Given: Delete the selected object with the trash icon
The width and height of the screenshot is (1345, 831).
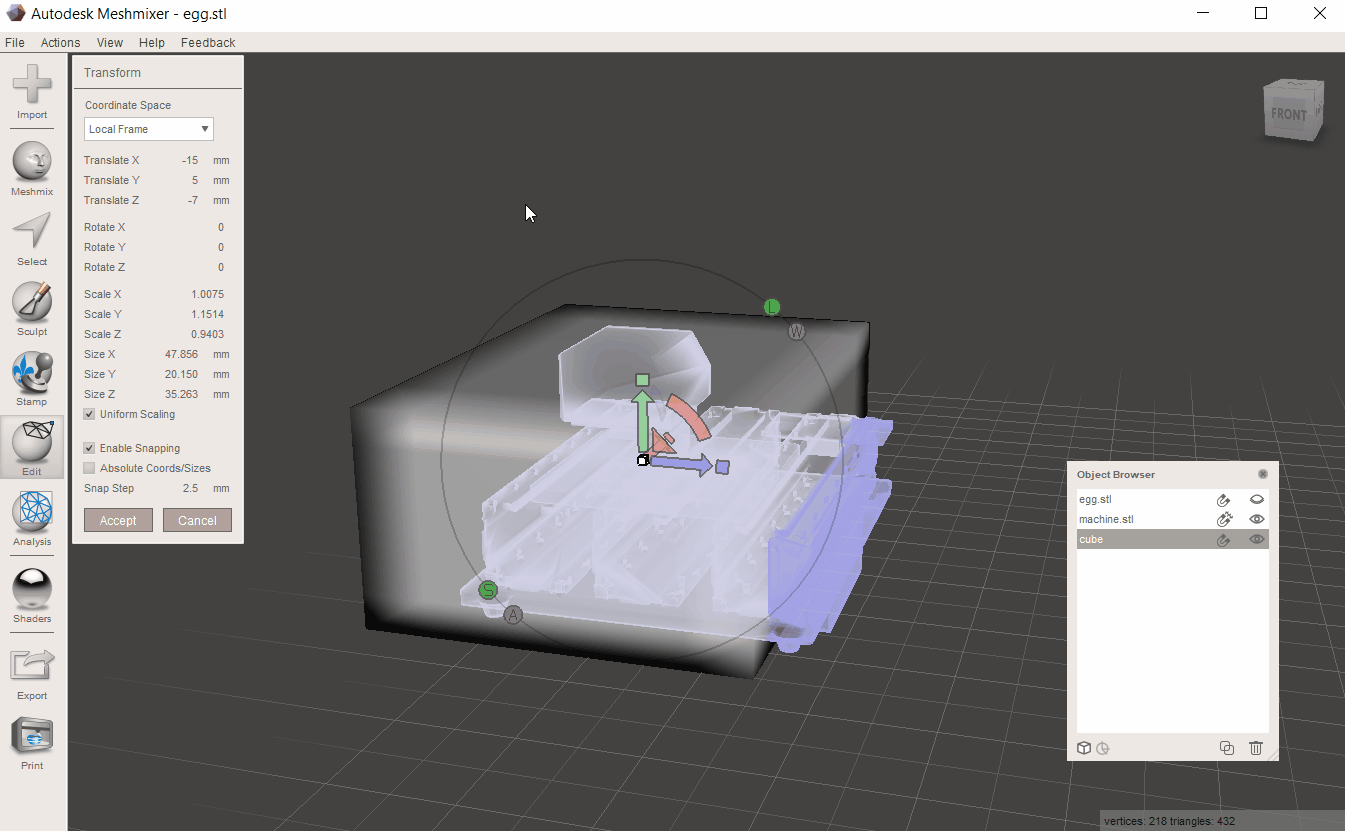Looking at the screenshot, I should pos(1256,748).
